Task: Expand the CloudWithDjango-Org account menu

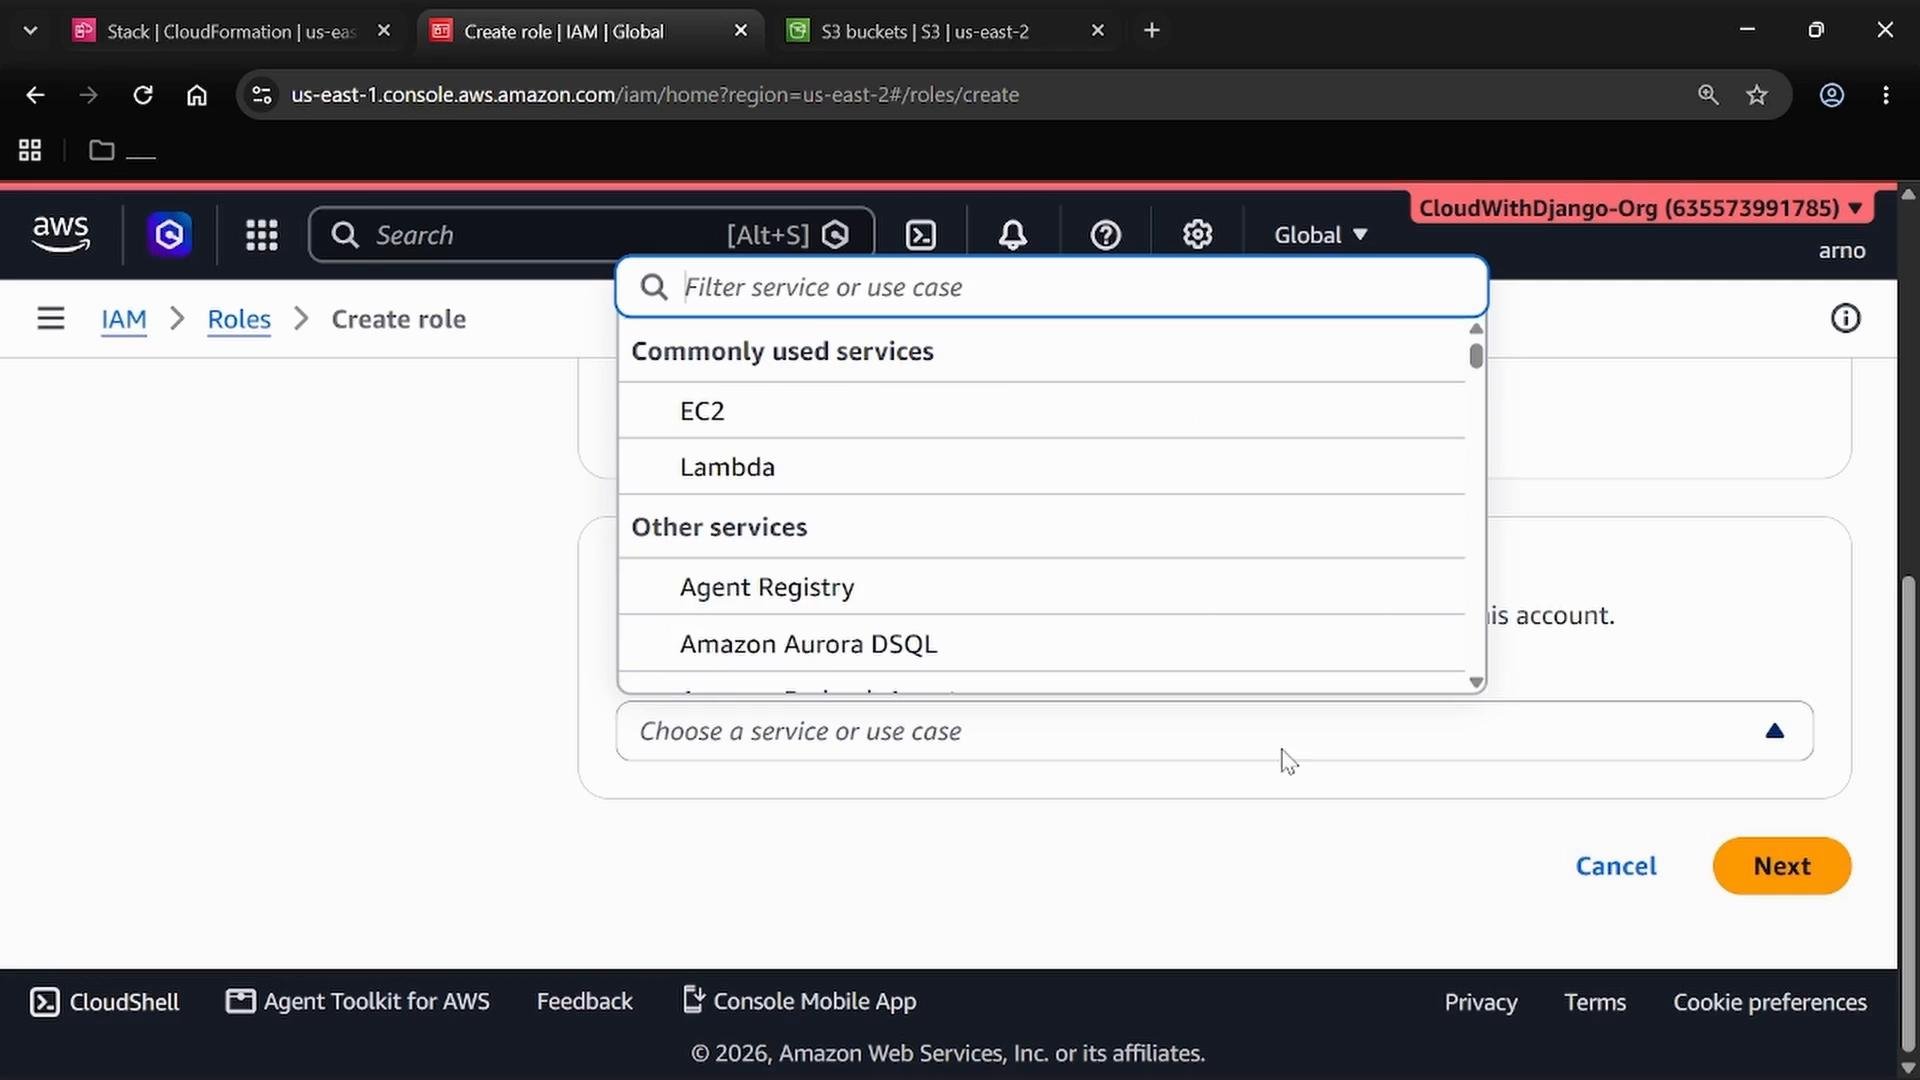Action: point(1641,208)
